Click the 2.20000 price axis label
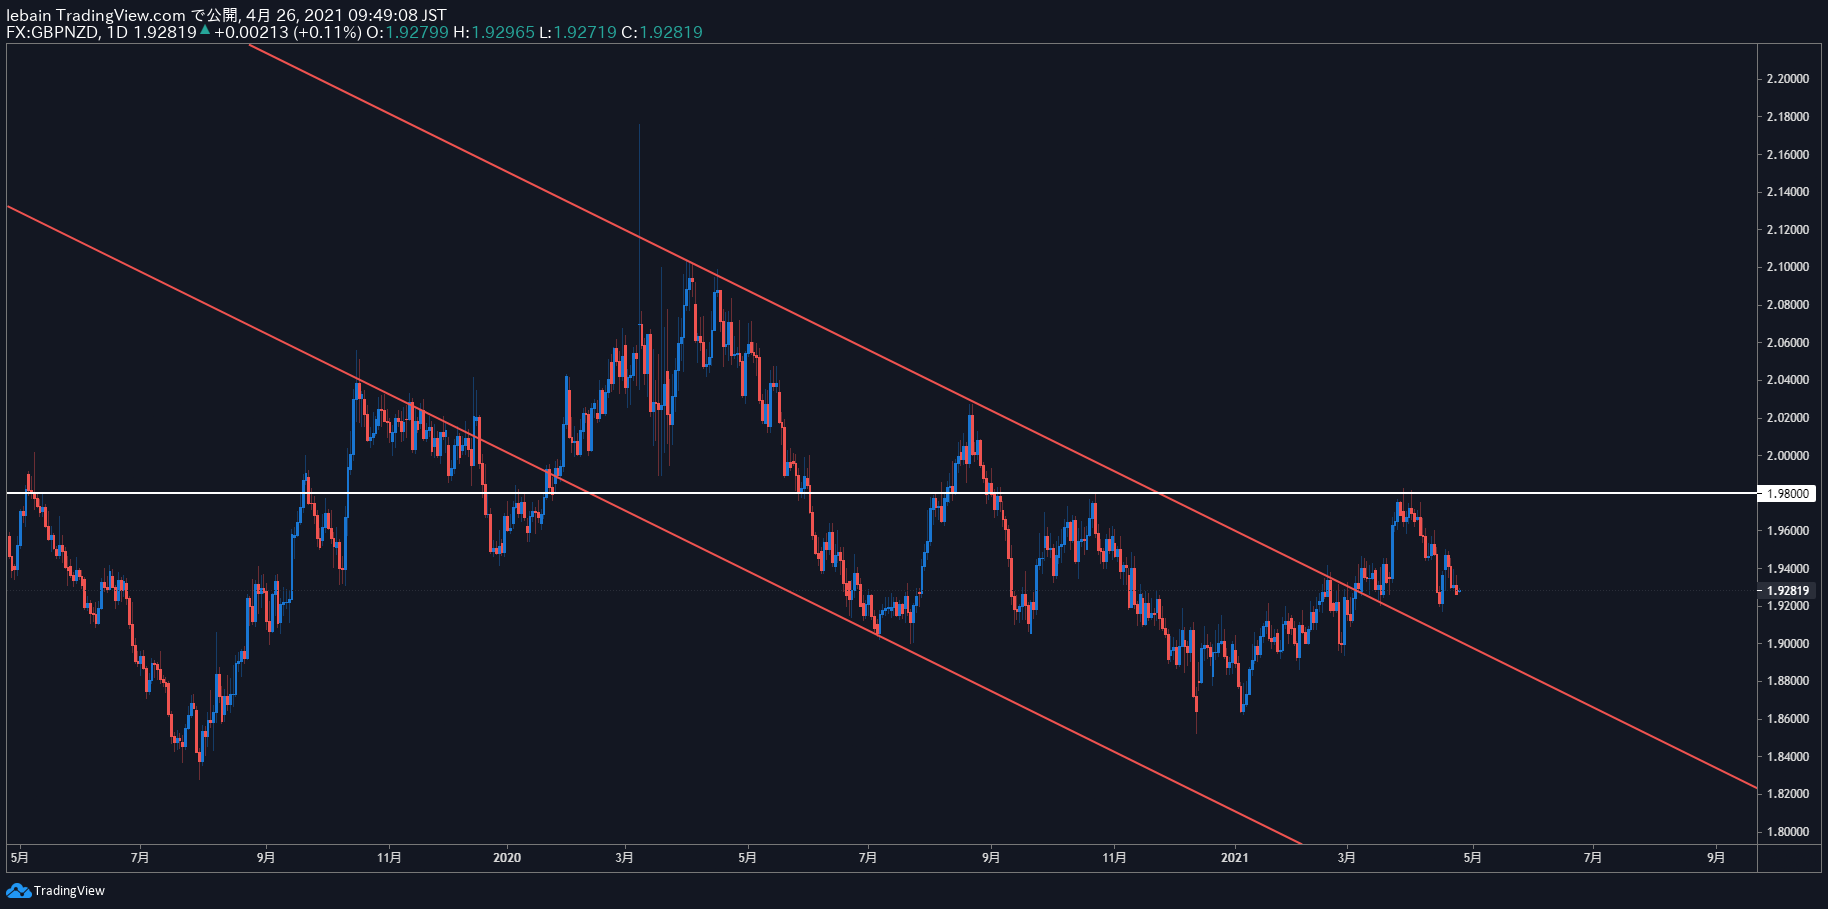The image size is (1828, 909). click(x=1787, y=79)
